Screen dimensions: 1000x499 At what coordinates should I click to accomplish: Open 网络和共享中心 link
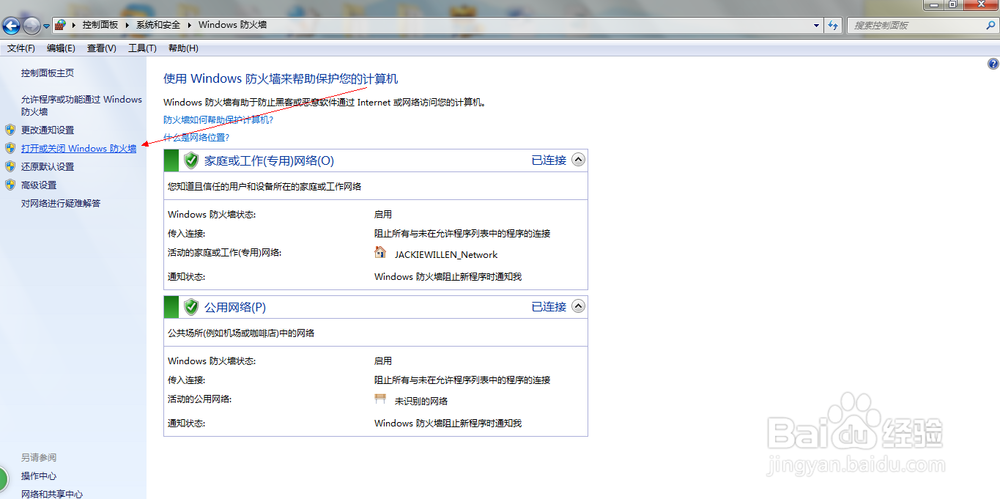point(52,494)
